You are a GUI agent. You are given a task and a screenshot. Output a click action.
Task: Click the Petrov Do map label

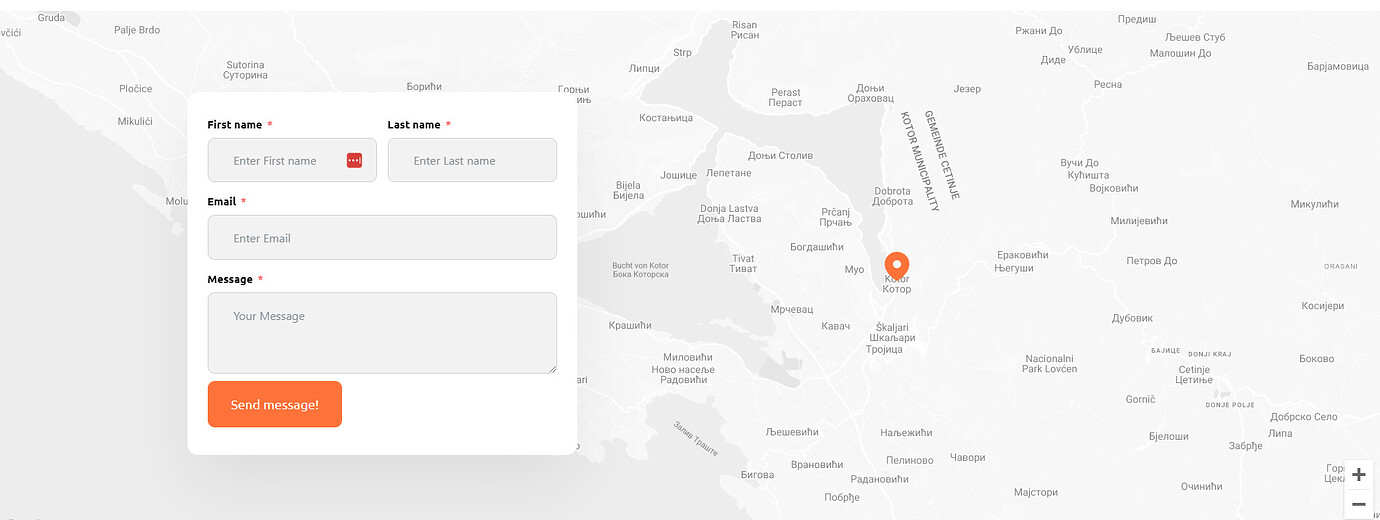(1152, 261)
